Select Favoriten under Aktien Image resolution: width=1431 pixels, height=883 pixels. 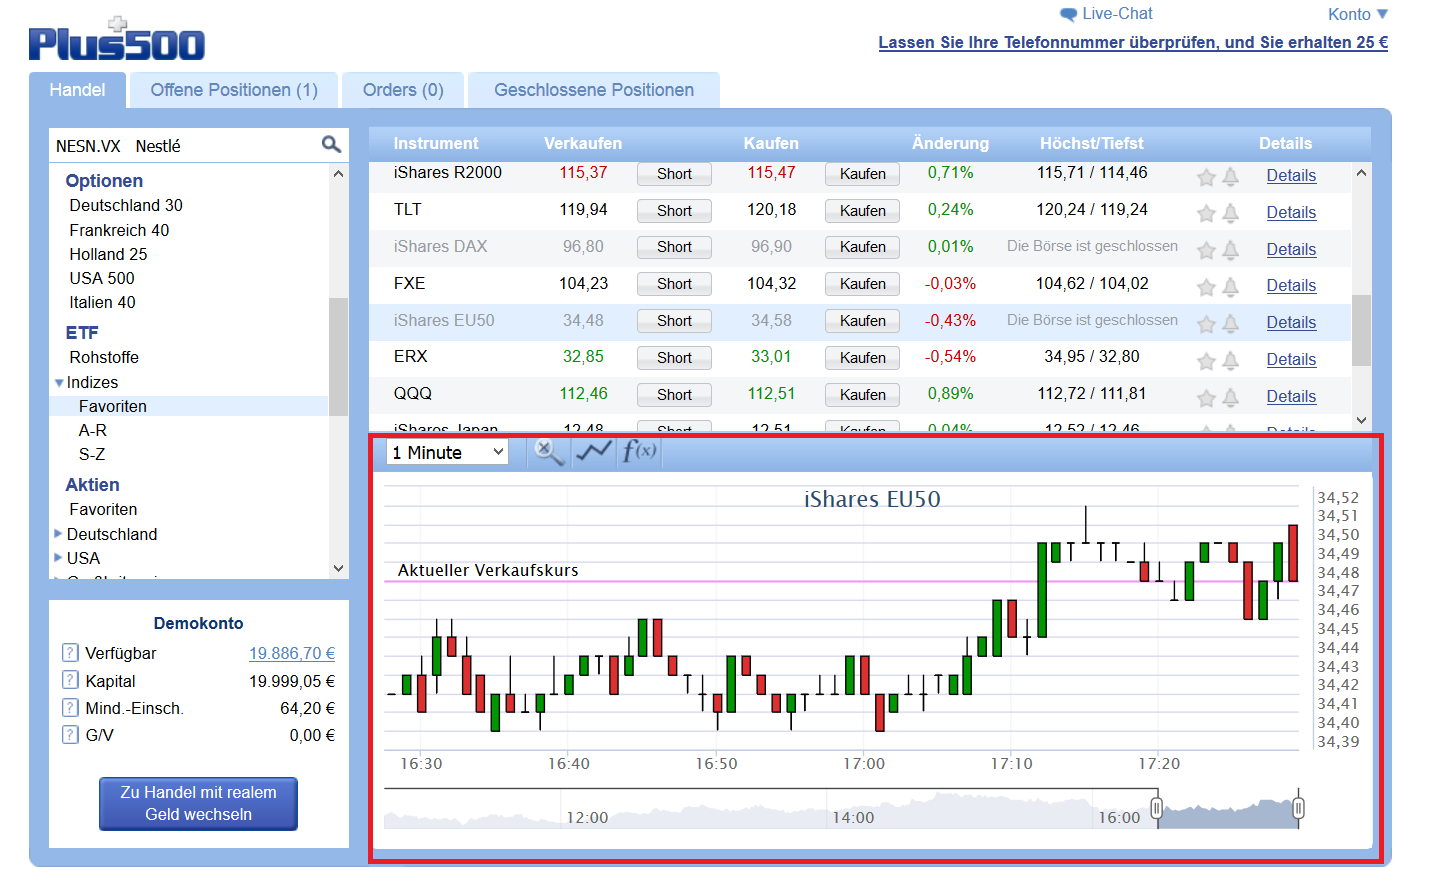pos(103,509)
